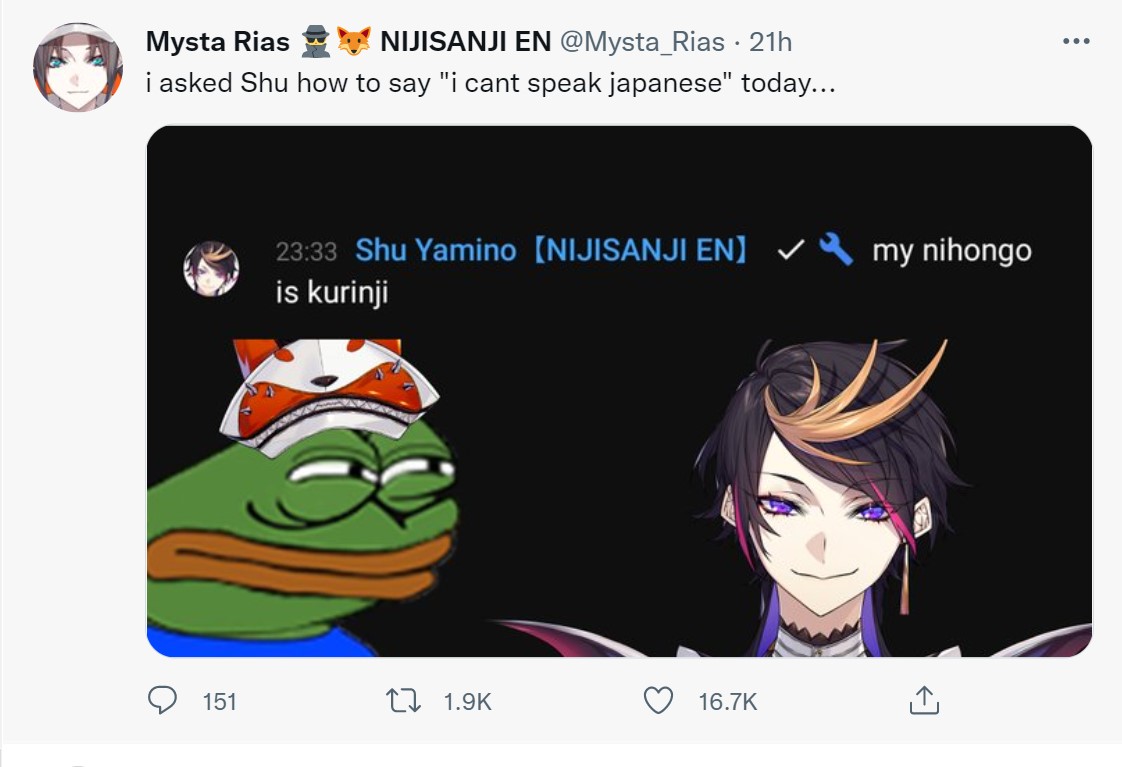Retweet this post using the arrows icon

[404, 700]
